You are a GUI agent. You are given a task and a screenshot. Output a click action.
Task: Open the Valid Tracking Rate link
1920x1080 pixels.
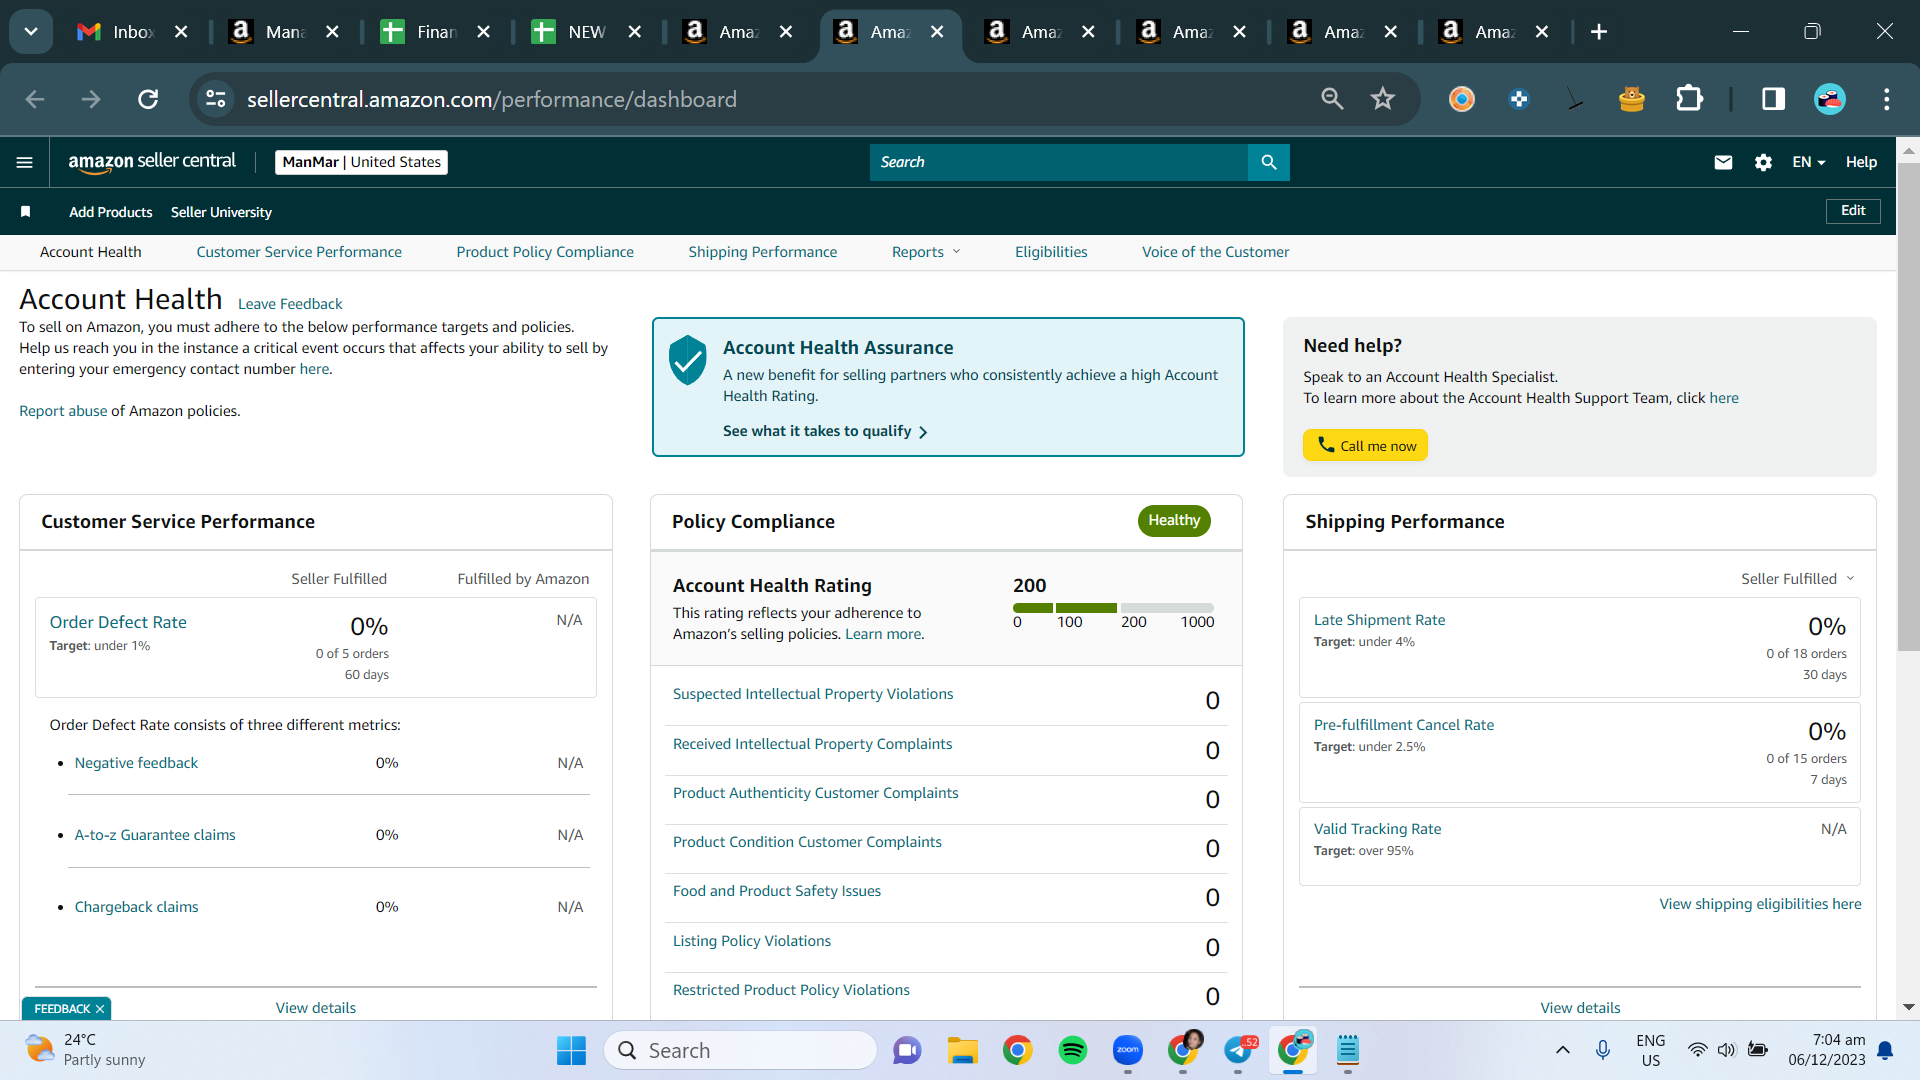pyautogui.click(x=1377, y=829)
